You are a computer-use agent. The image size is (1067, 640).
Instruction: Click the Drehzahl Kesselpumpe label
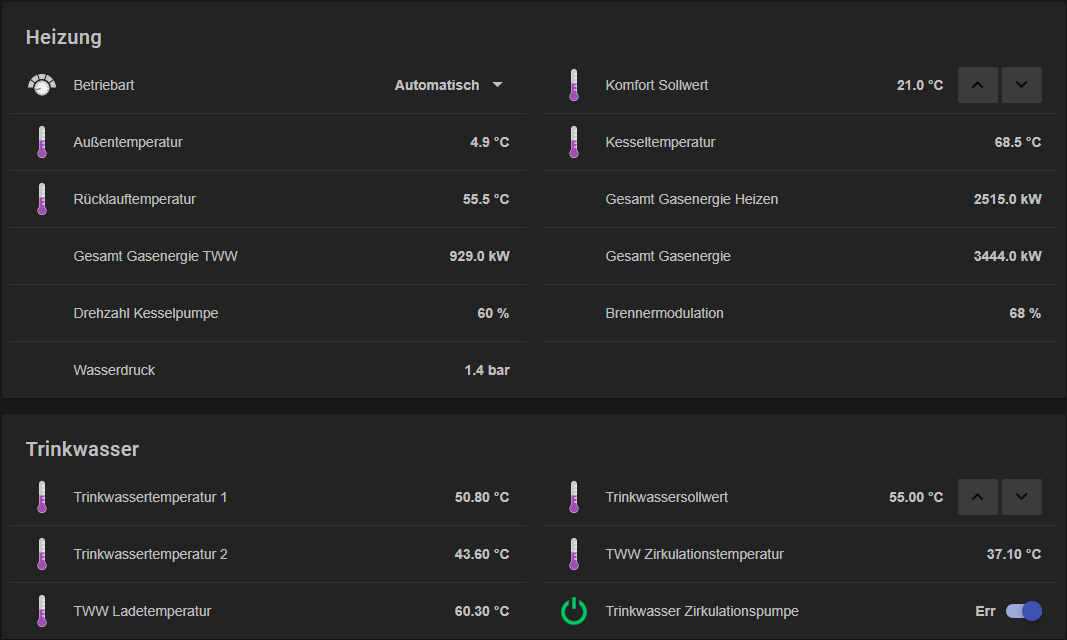(146, 313)
